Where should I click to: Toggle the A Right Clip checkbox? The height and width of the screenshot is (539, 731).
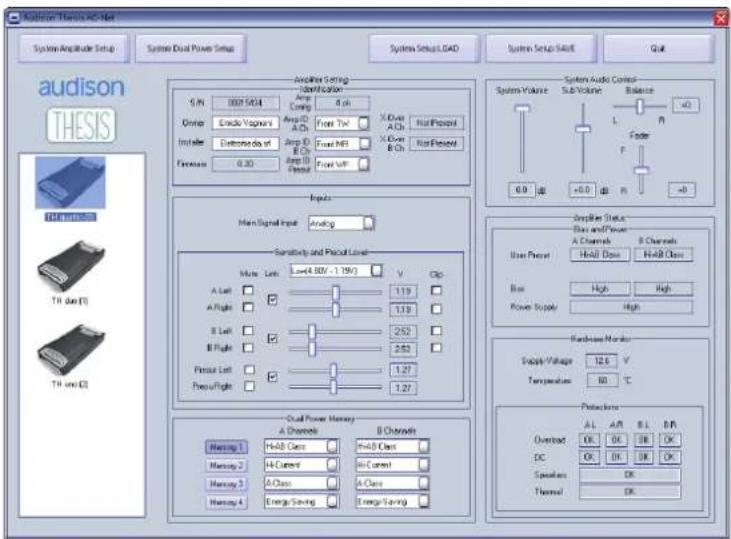click(x=436, y=309)
